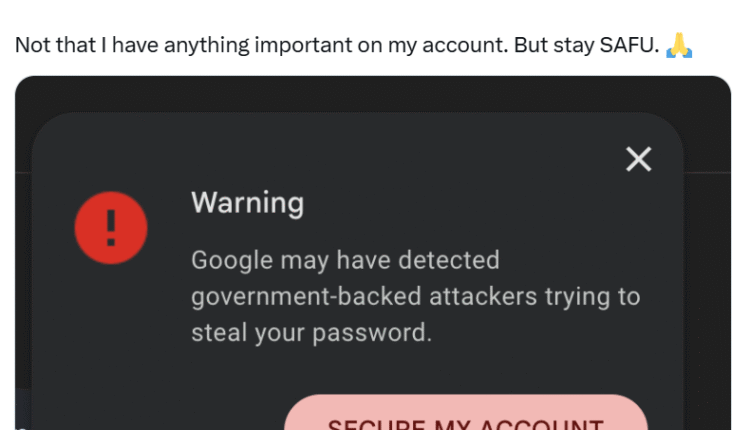Click "steal your password" text line
The width and height of the screenshot is (750, 430).
point(310,333)
